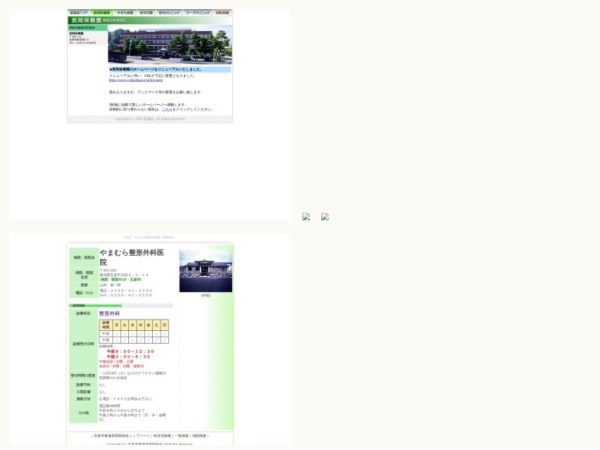Click the 長岡保養園 green banner title

pos(86,20)
